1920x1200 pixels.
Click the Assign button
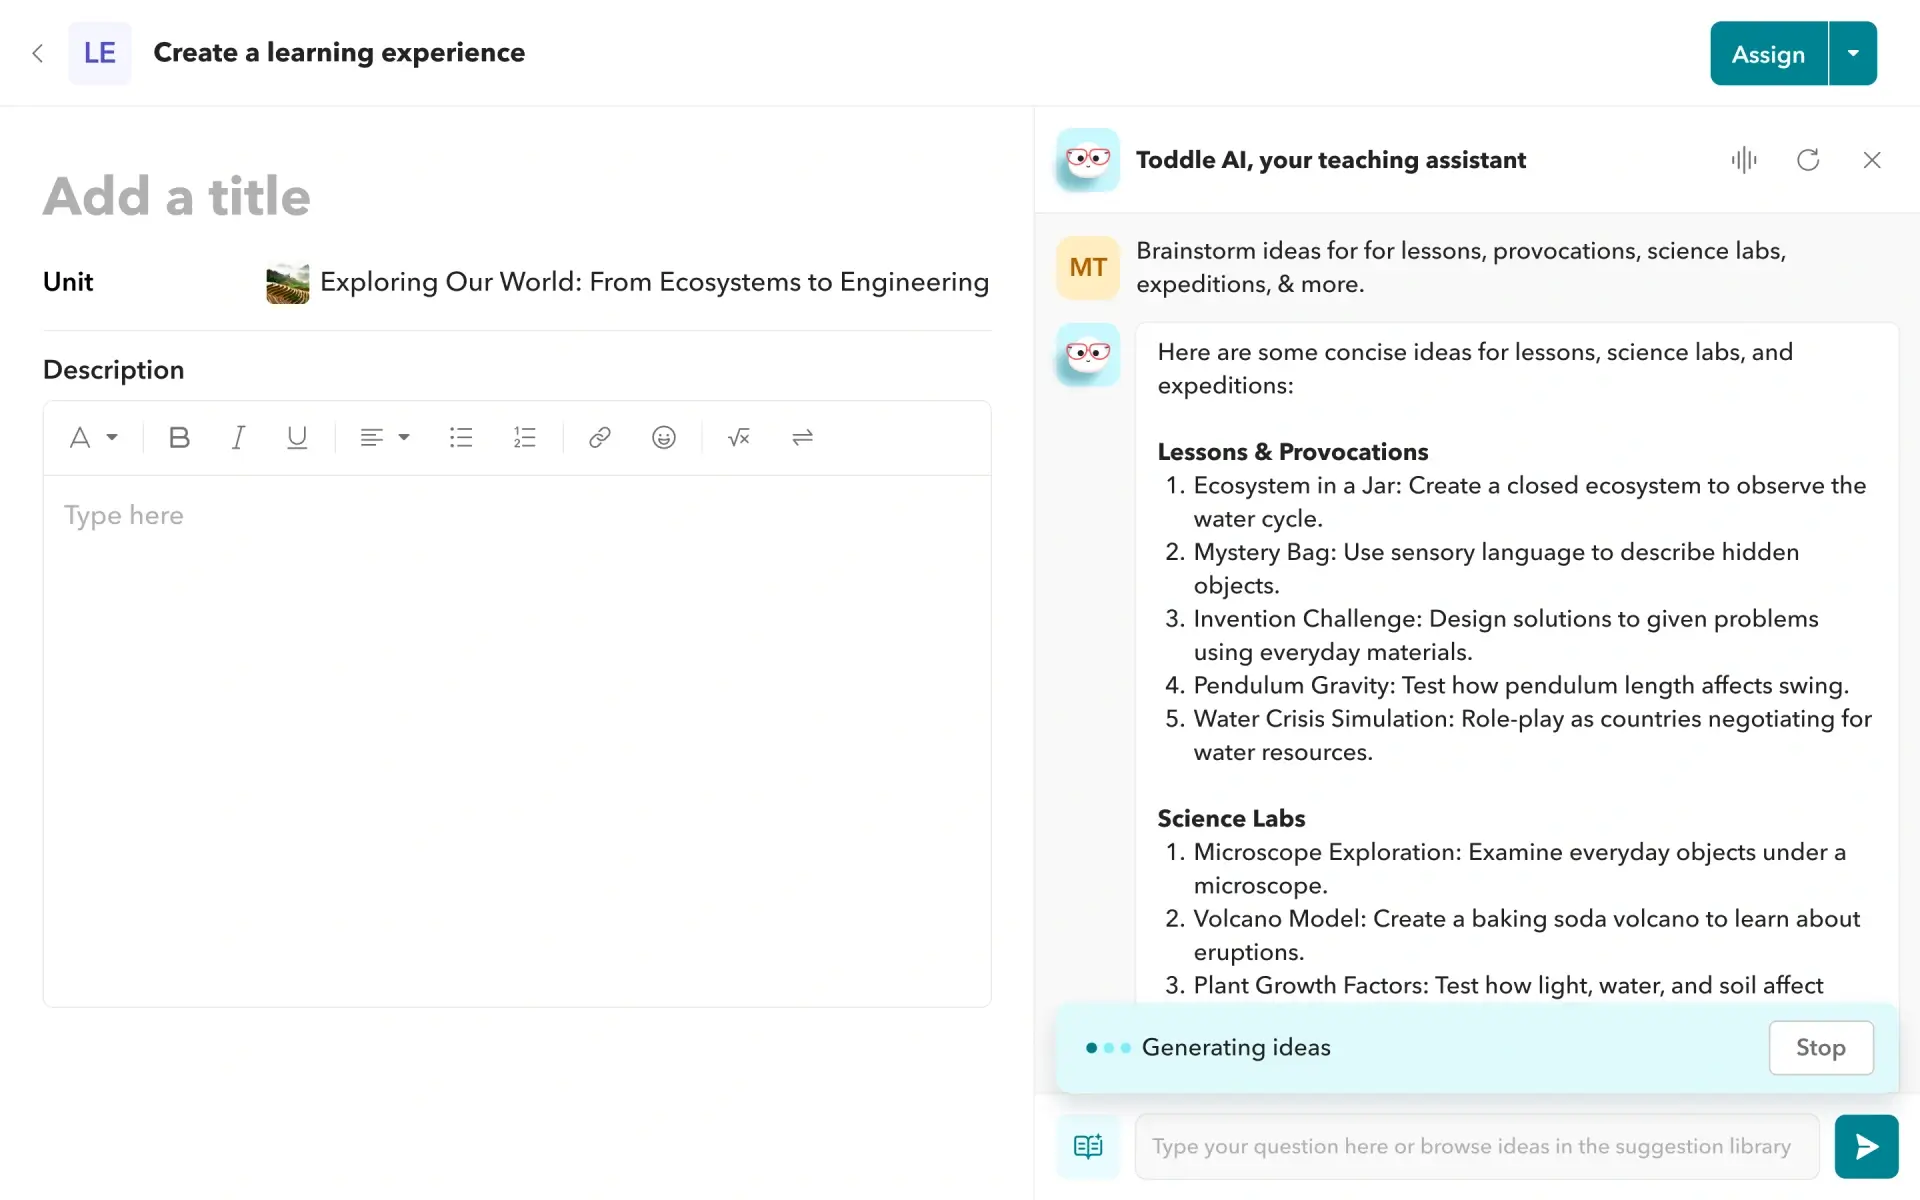coord(1767,53)
